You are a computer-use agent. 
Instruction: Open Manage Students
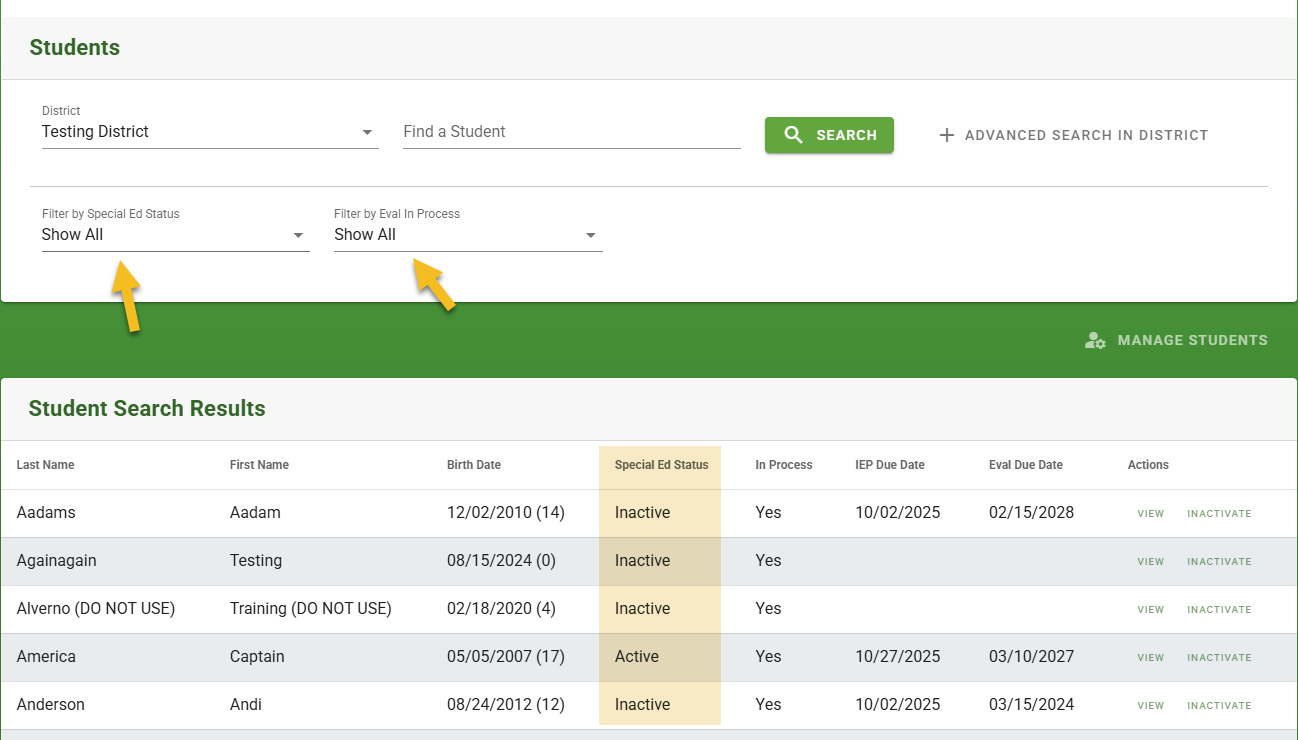point(1176,340)
